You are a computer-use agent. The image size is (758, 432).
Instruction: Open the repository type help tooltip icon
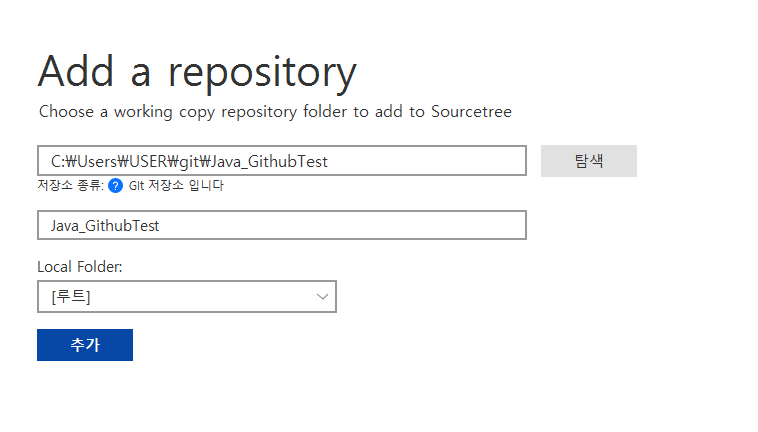116,186
